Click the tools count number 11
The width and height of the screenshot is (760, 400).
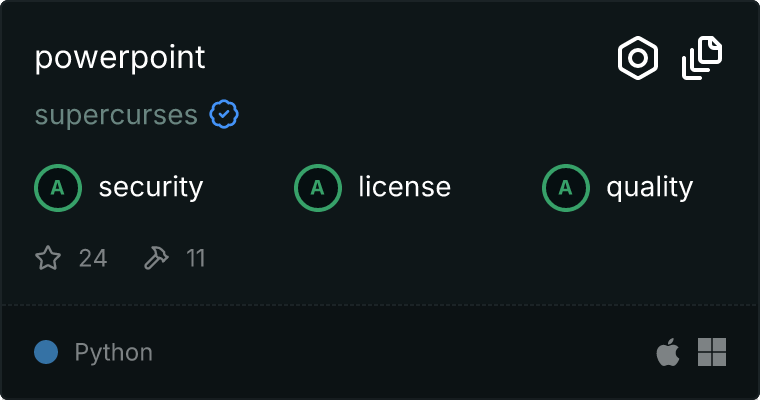tap(196, 258)
